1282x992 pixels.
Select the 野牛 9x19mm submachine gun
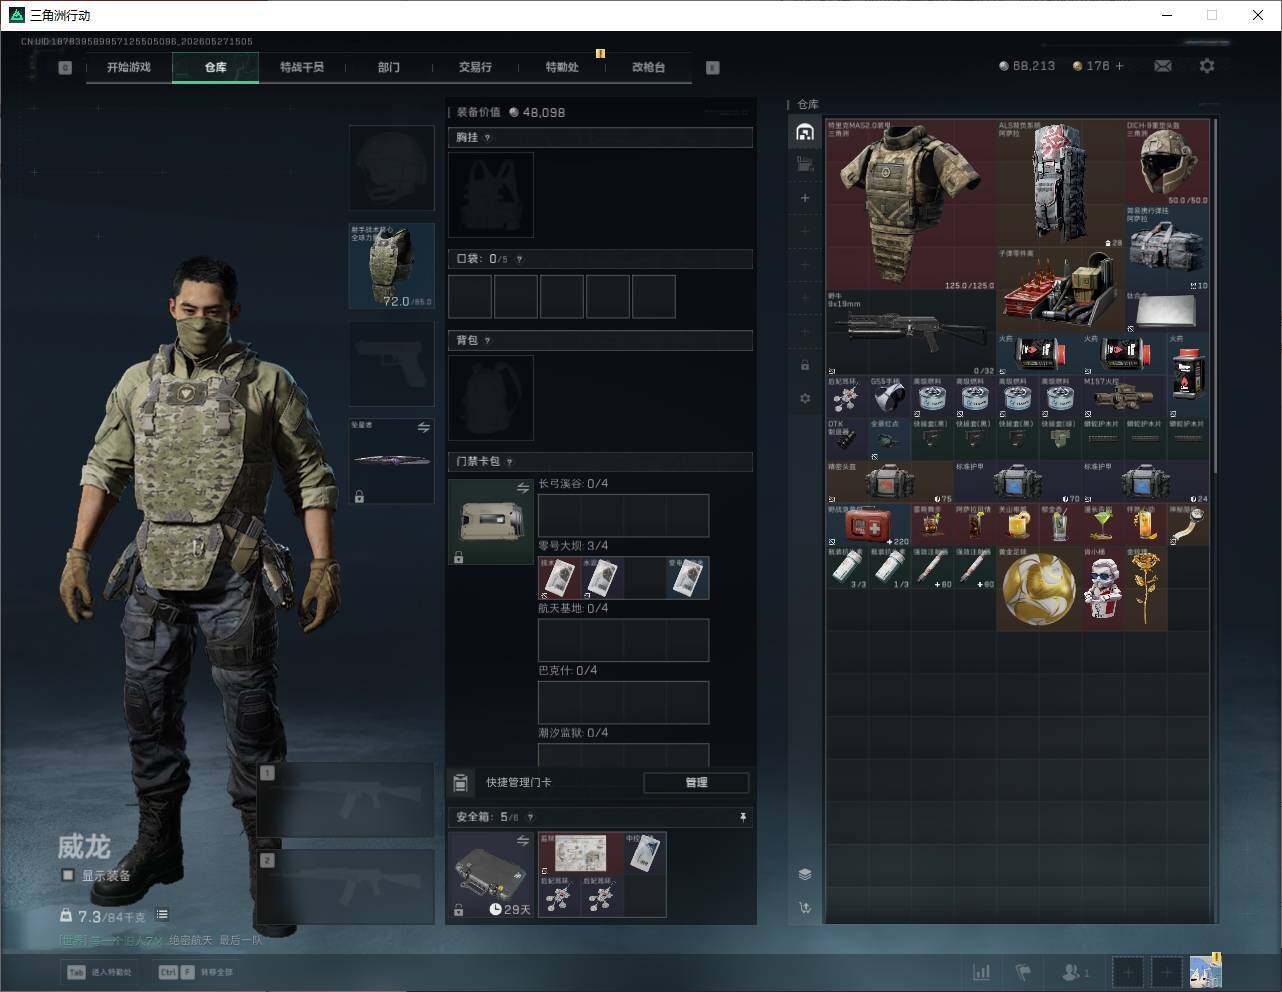pos(911,333)
